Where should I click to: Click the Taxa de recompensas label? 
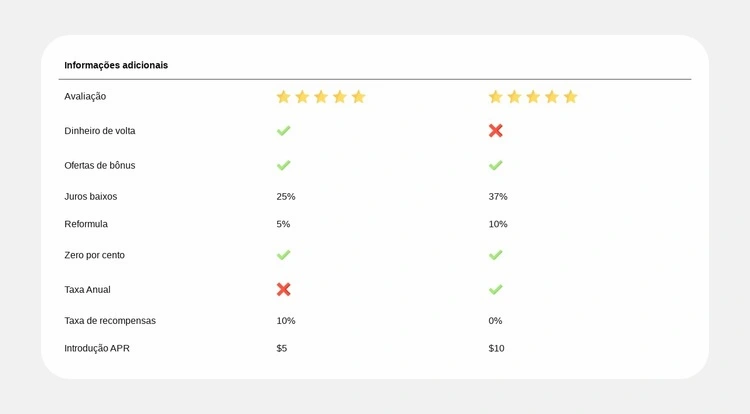click(x=110, y=321)
